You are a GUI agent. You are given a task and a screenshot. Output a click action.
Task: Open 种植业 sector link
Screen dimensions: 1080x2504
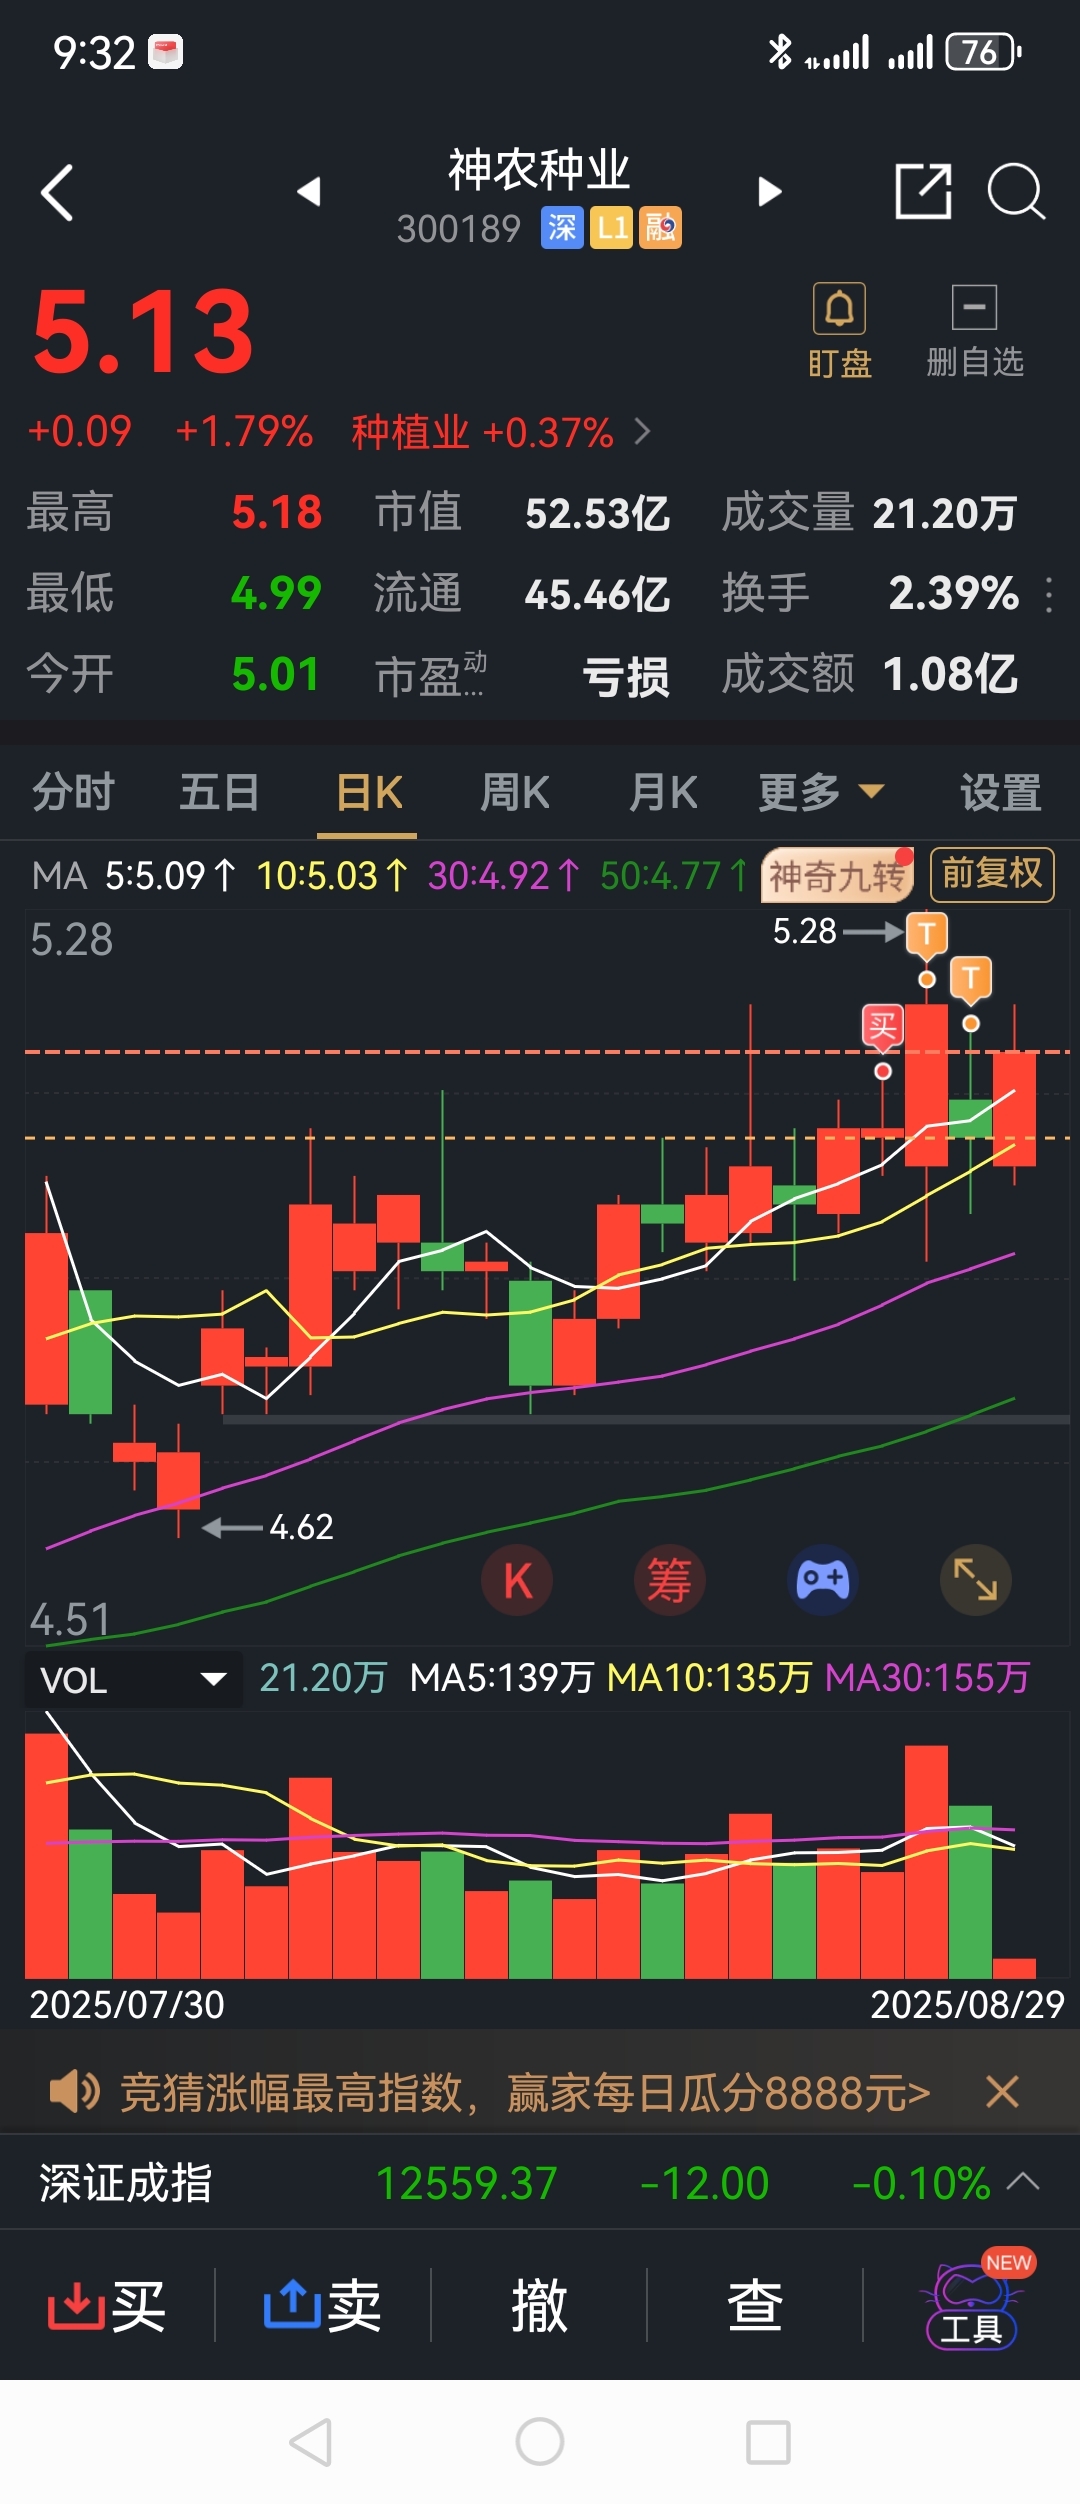(x=500, y=433)
